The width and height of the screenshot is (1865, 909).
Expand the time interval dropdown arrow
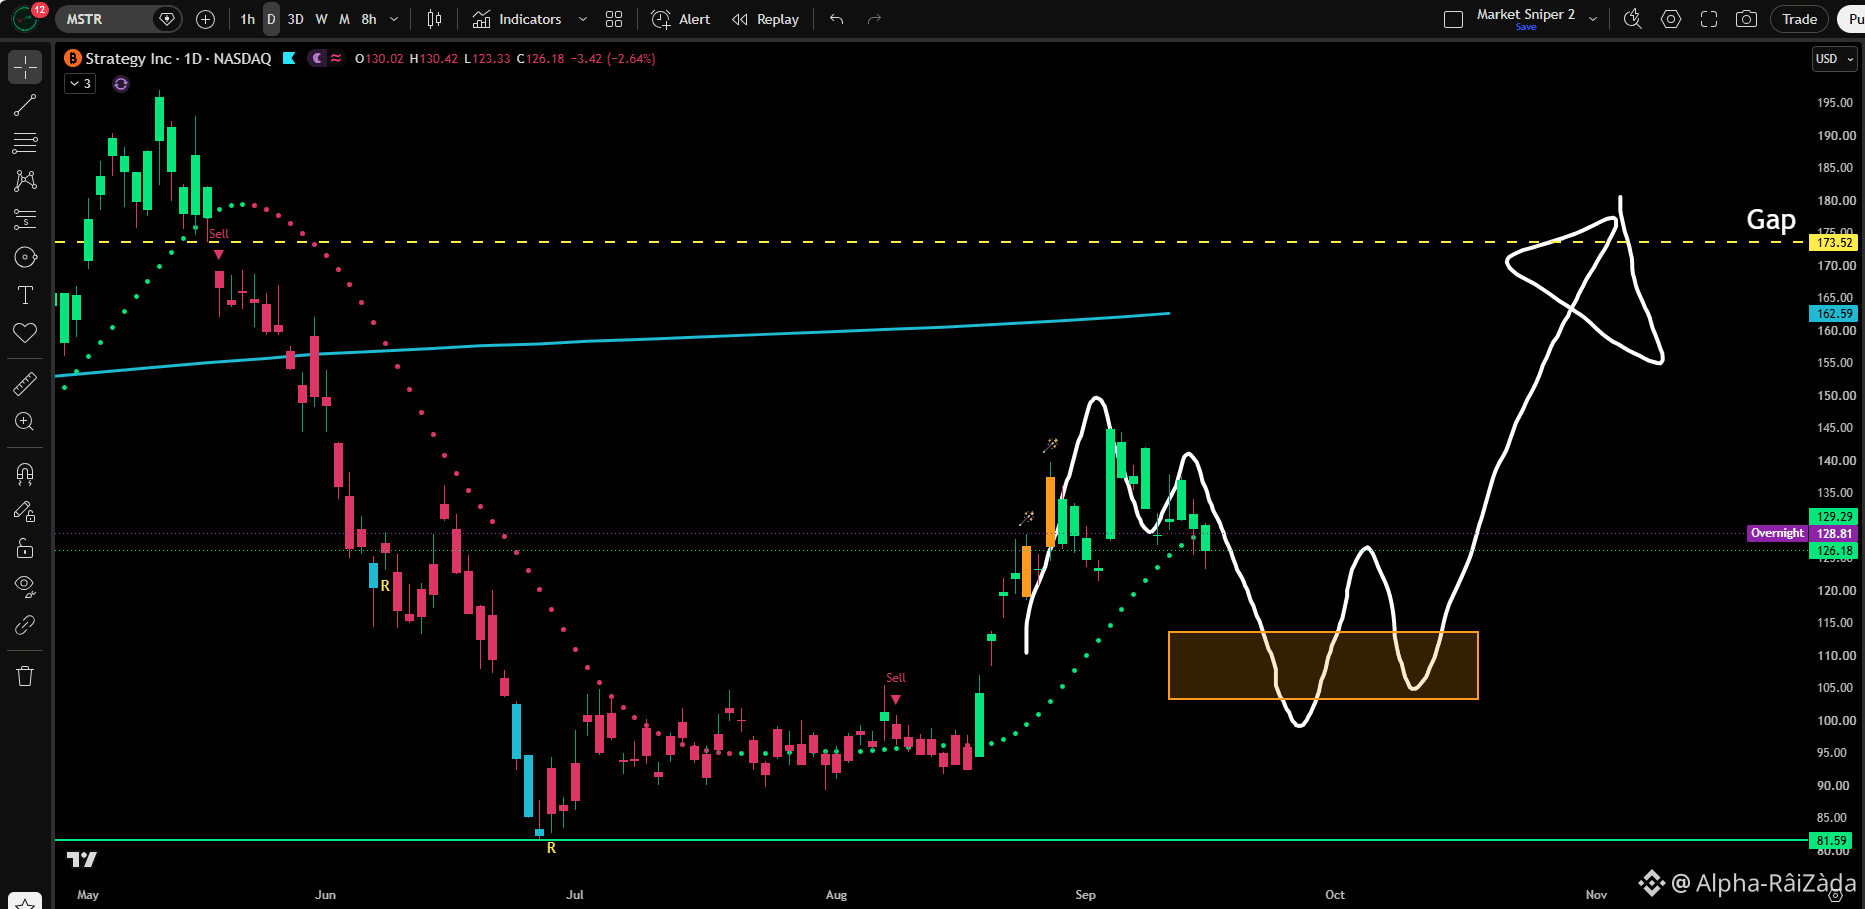point(394,19)
